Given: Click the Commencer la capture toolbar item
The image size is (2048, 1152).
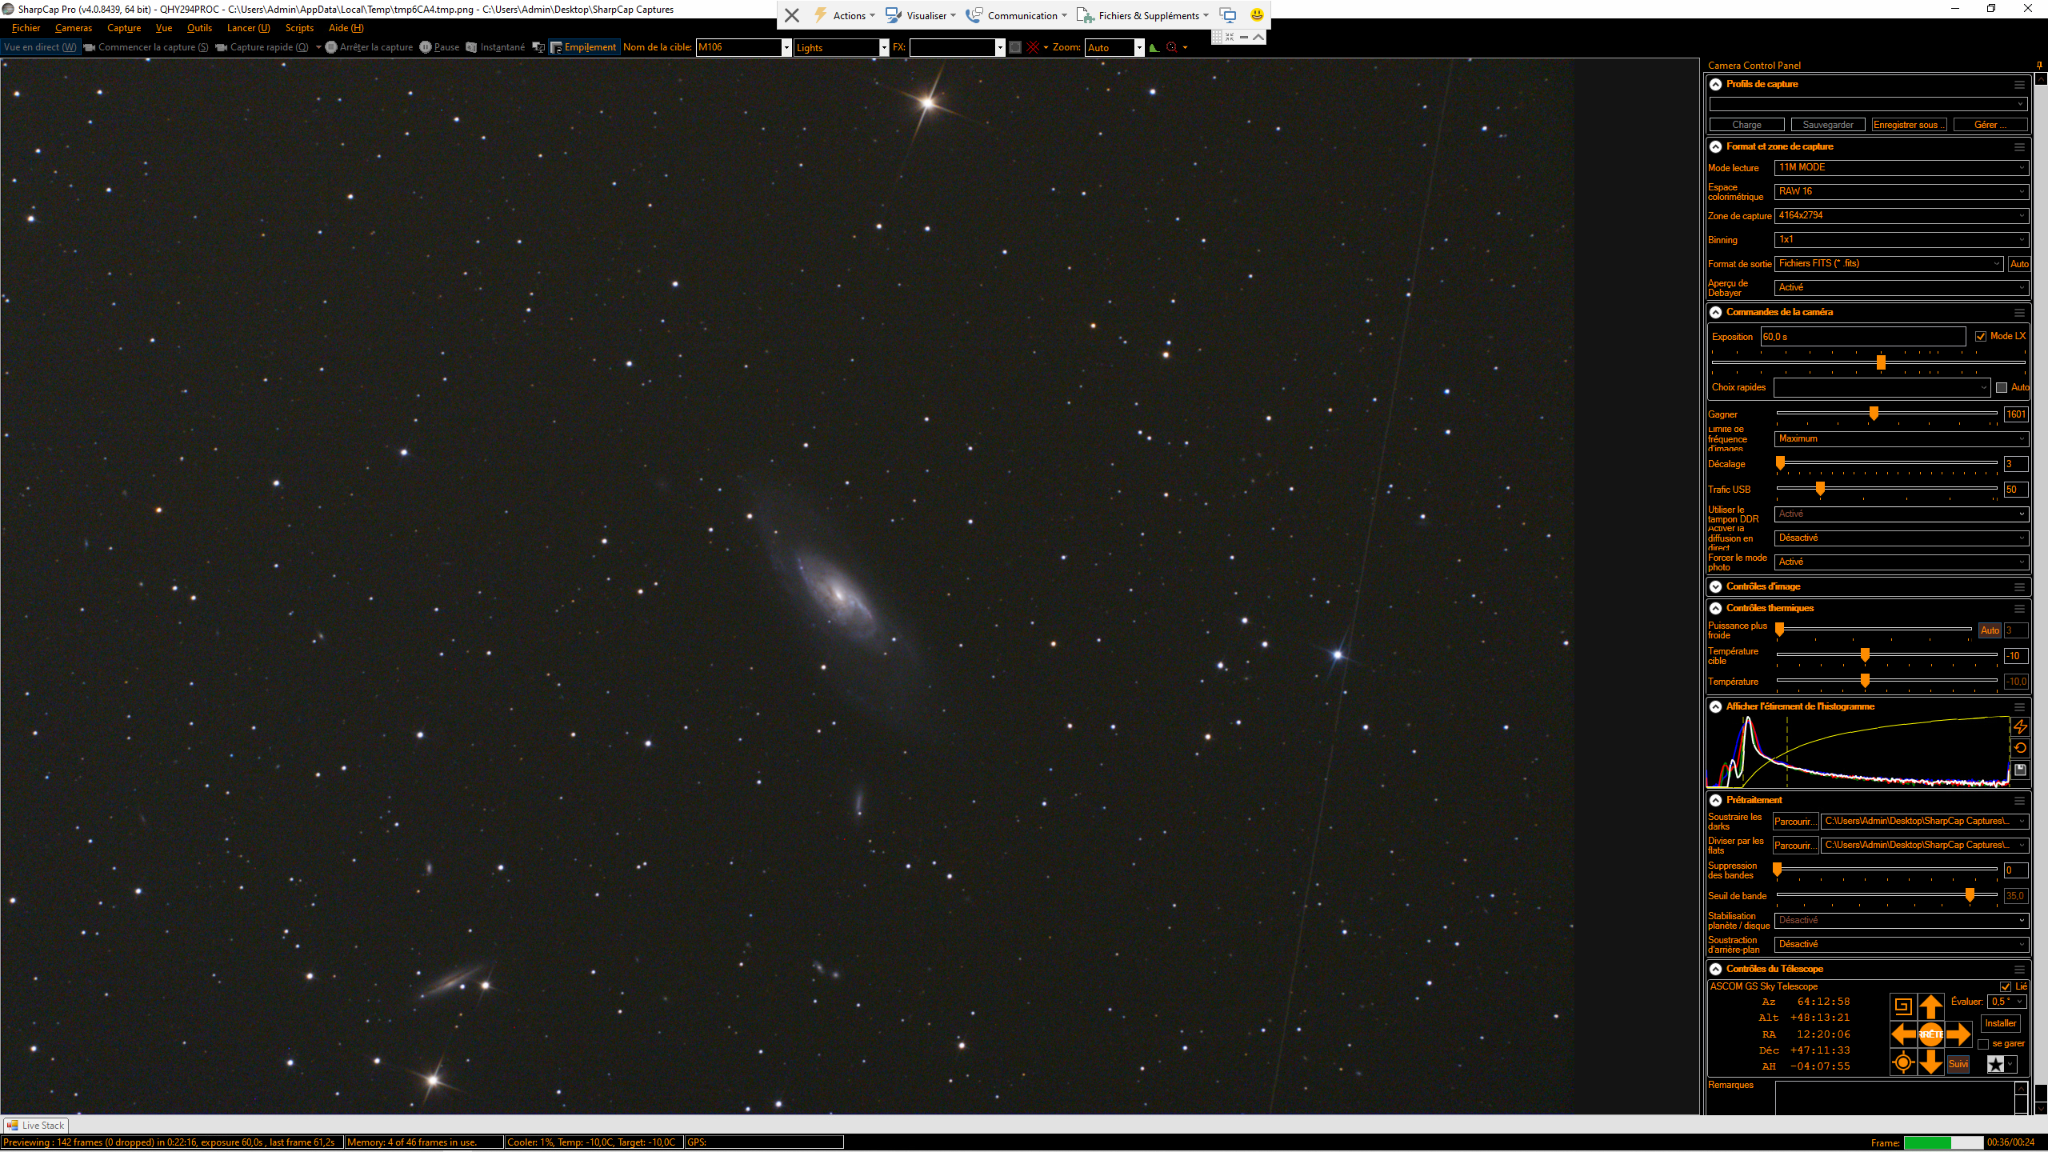Looking at the screenshot, I should coord(146,47).
